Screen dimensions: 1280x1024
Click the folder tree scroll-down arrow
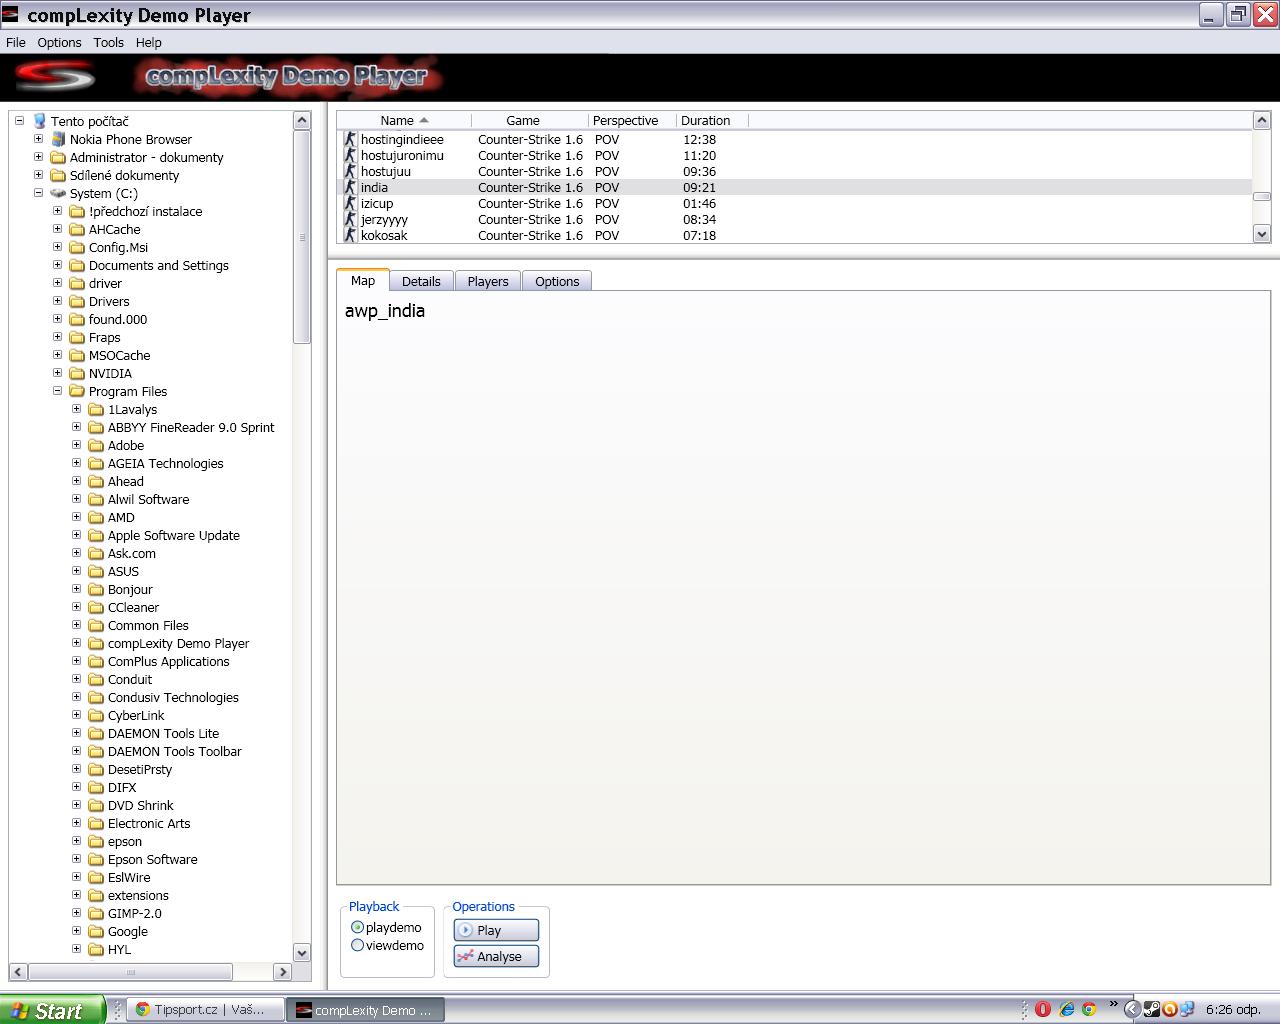(302, 952)
